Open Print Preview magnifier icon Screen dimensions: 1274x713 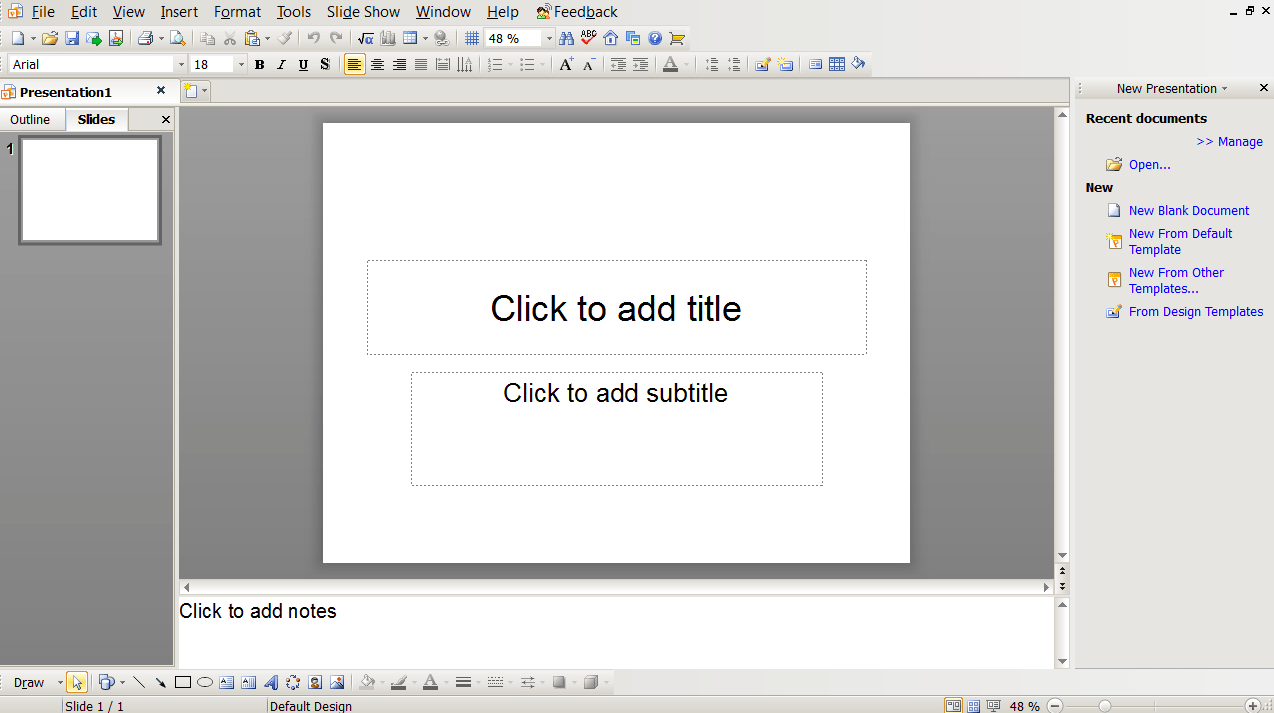(177, 38)
